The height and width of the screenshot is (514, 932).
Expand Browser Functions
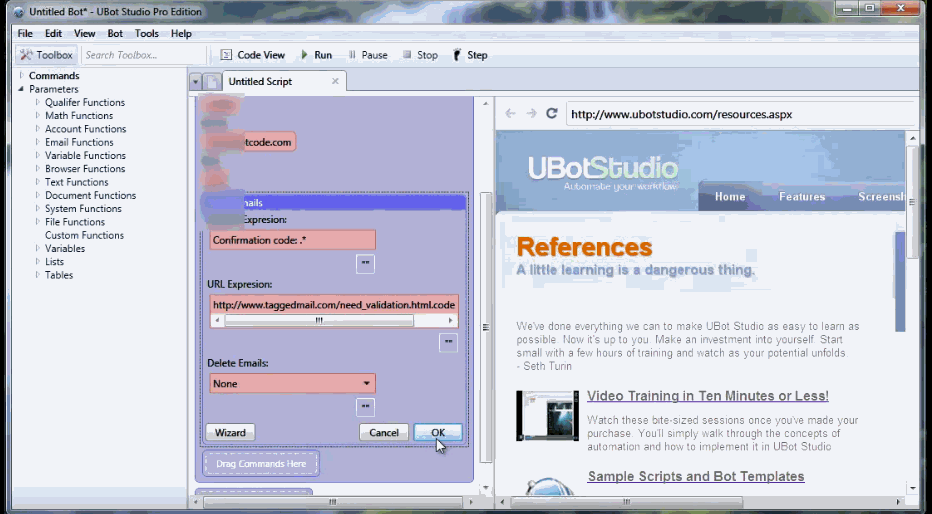point(37,169)
